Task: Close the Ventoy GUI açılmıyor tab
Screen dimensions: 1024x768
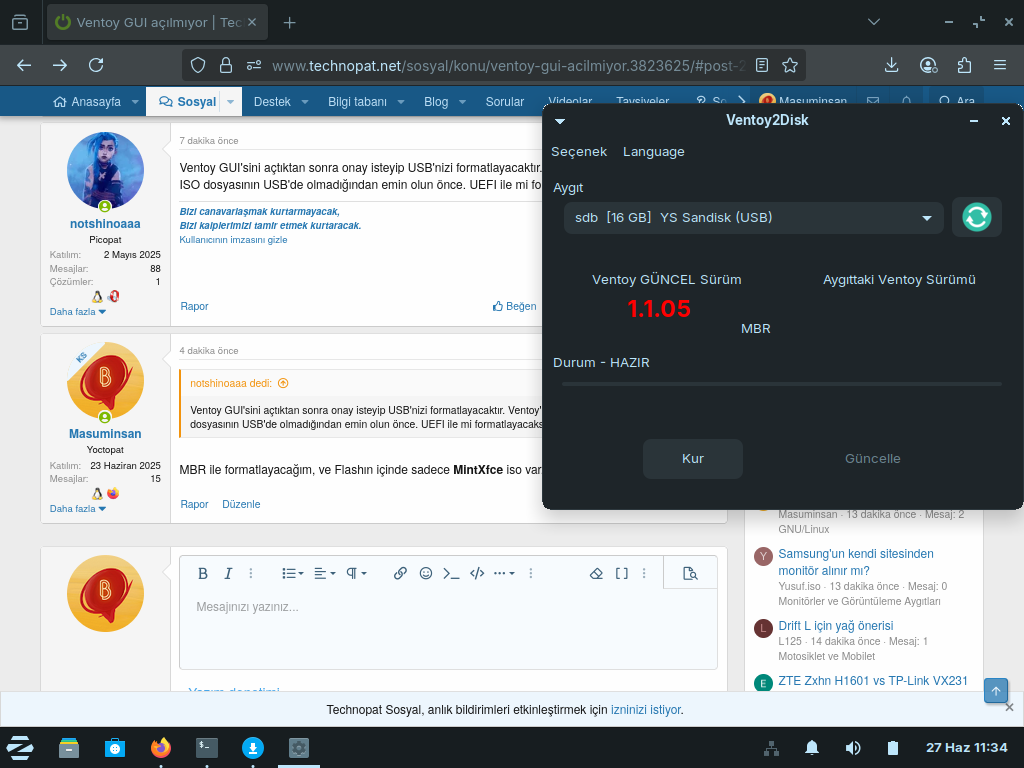Action: pos(252,22)
